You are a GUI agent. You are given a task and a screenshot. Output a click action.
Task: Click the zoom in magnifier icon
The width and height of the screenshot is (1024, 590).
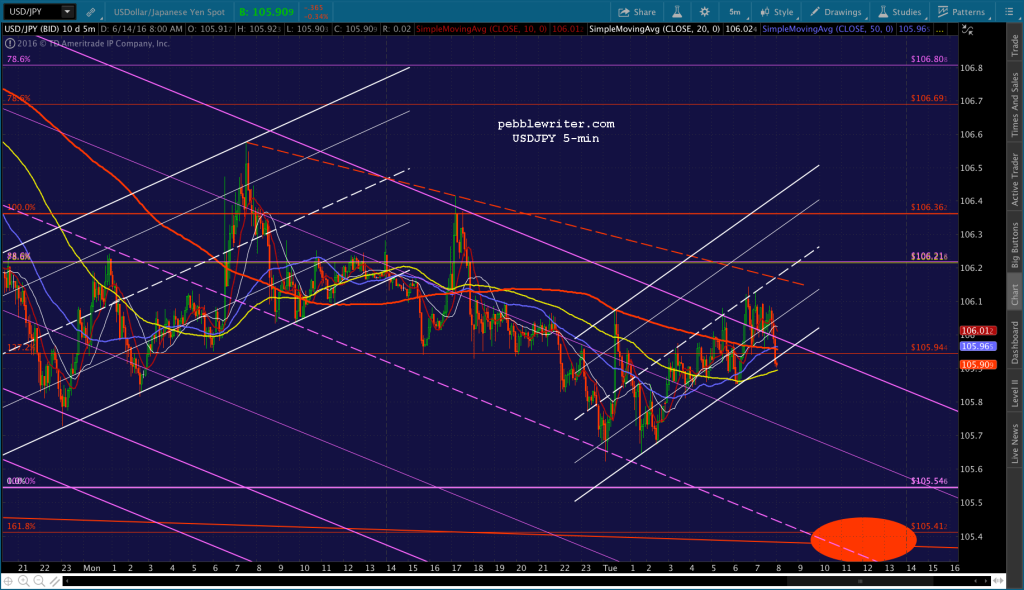(24, 581)
